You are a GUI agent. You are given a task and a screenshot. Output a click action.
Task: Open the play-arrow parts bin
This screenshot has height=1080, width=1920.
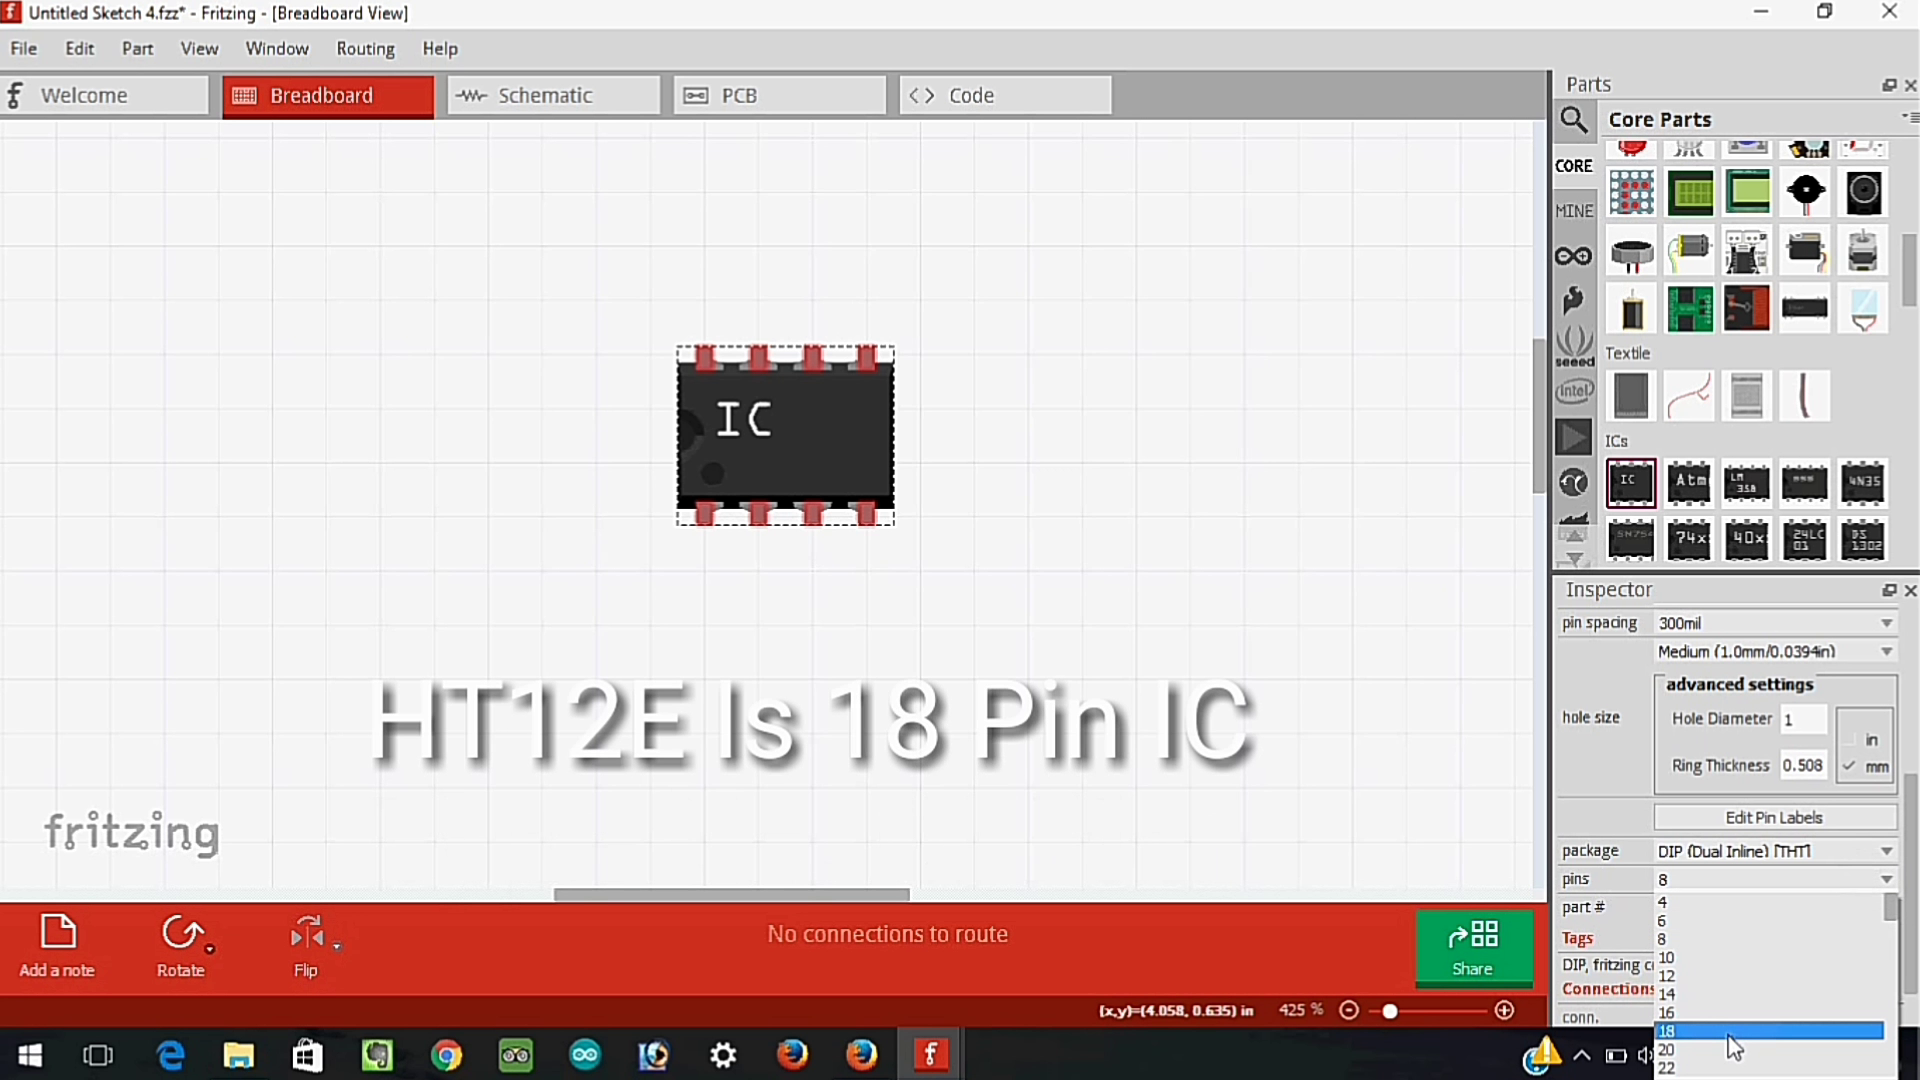[x=1574, y=437]
